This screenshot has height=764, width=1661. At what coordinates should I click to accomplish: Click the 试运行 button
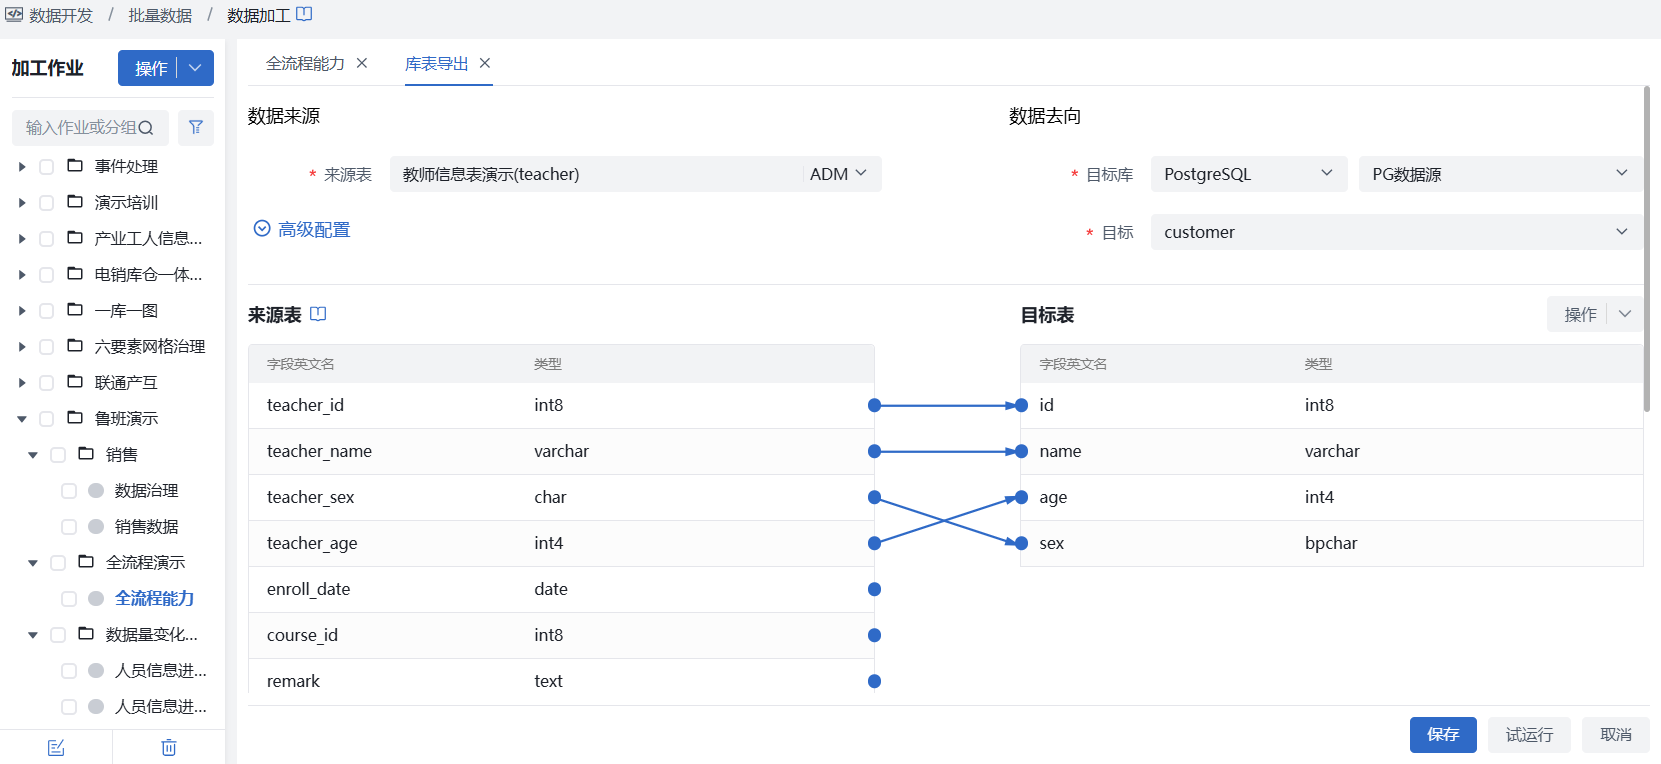1529,735
